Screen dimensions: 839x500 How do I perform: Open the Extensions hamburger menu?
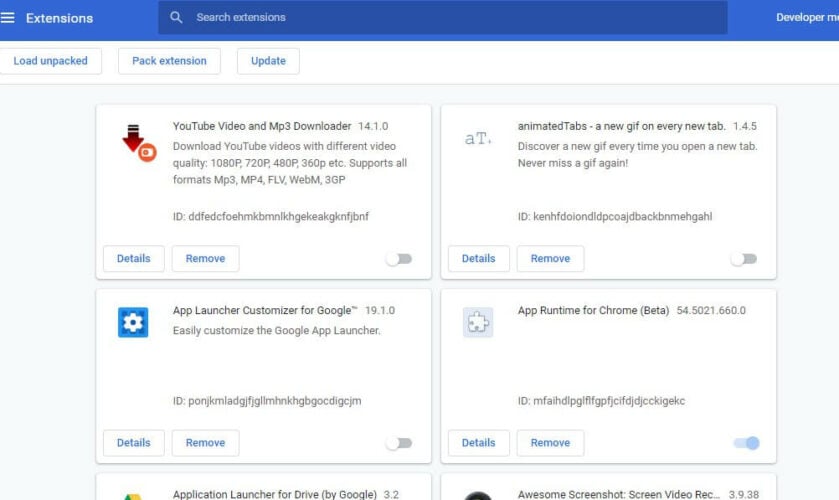7,18
